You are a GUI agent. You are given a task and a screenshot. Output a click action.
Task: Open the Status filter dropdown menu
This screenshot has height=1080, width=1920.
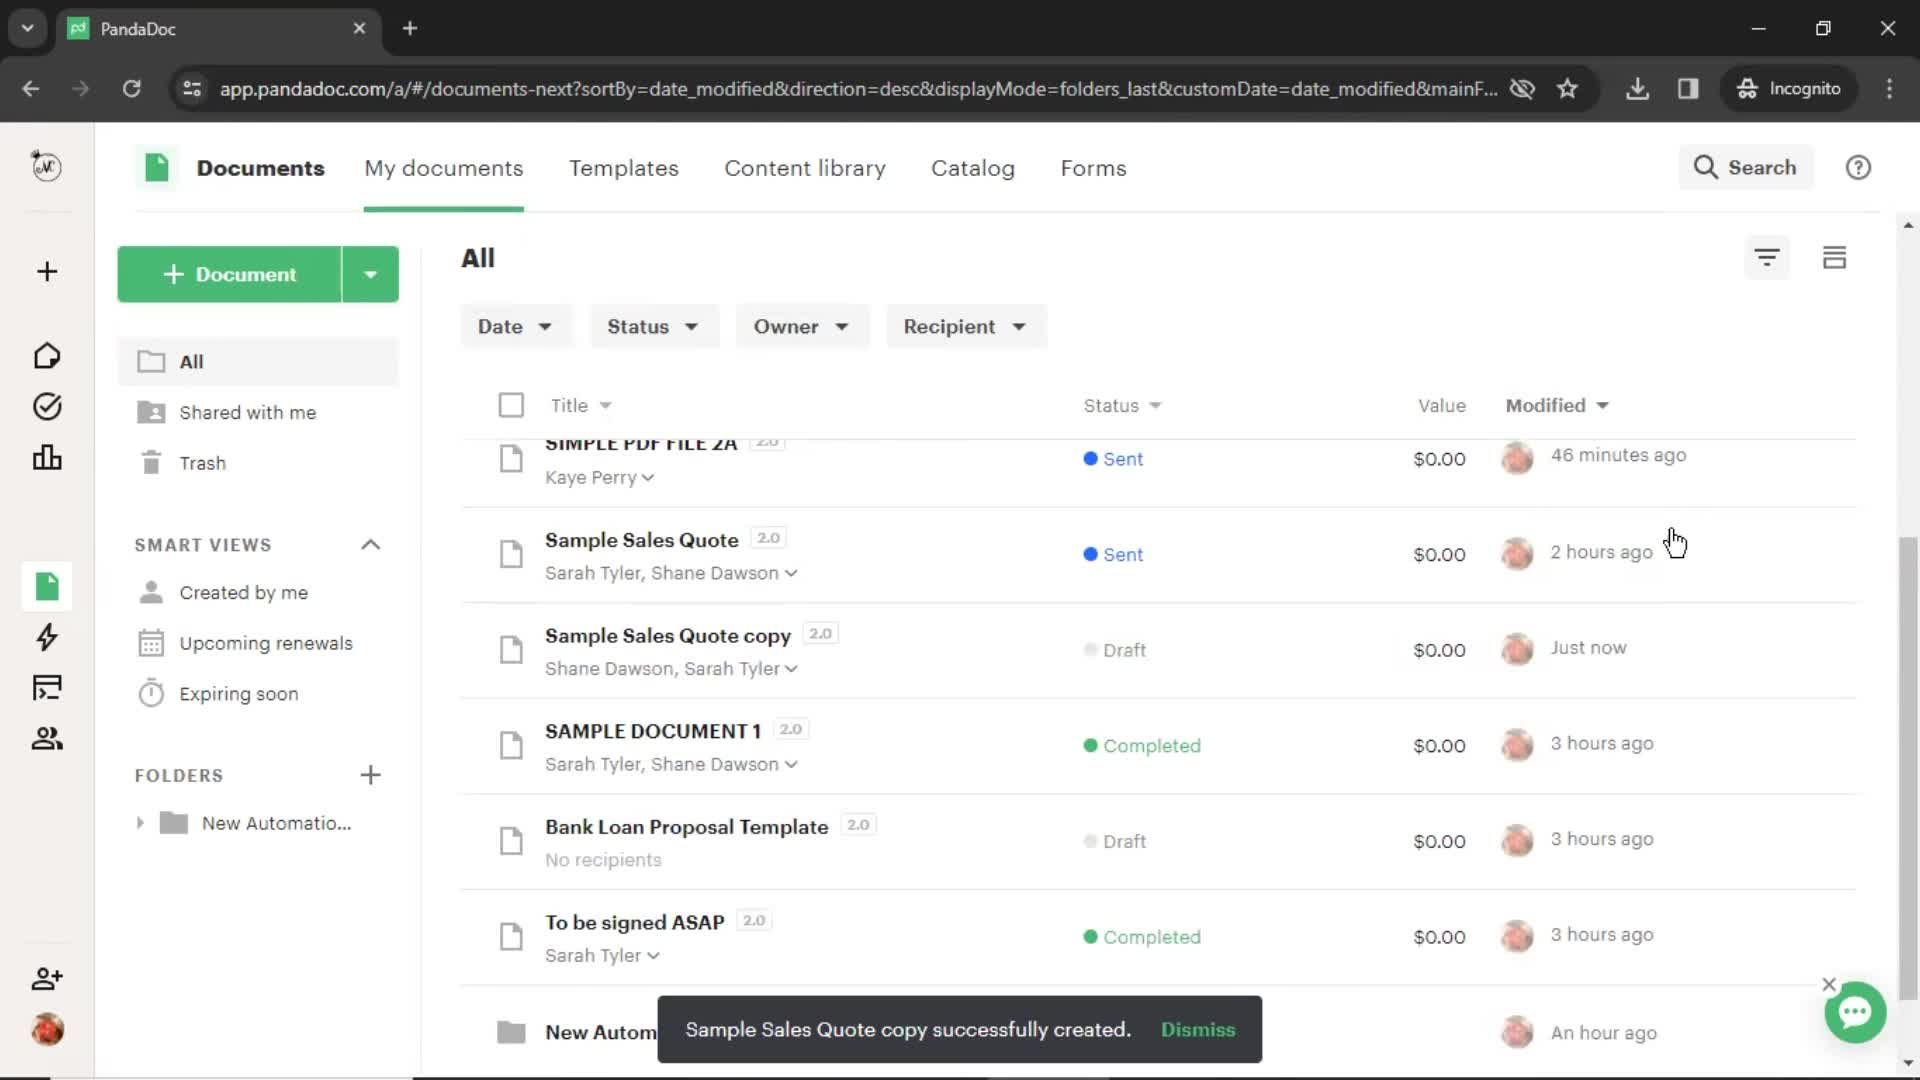coord(651,326)
